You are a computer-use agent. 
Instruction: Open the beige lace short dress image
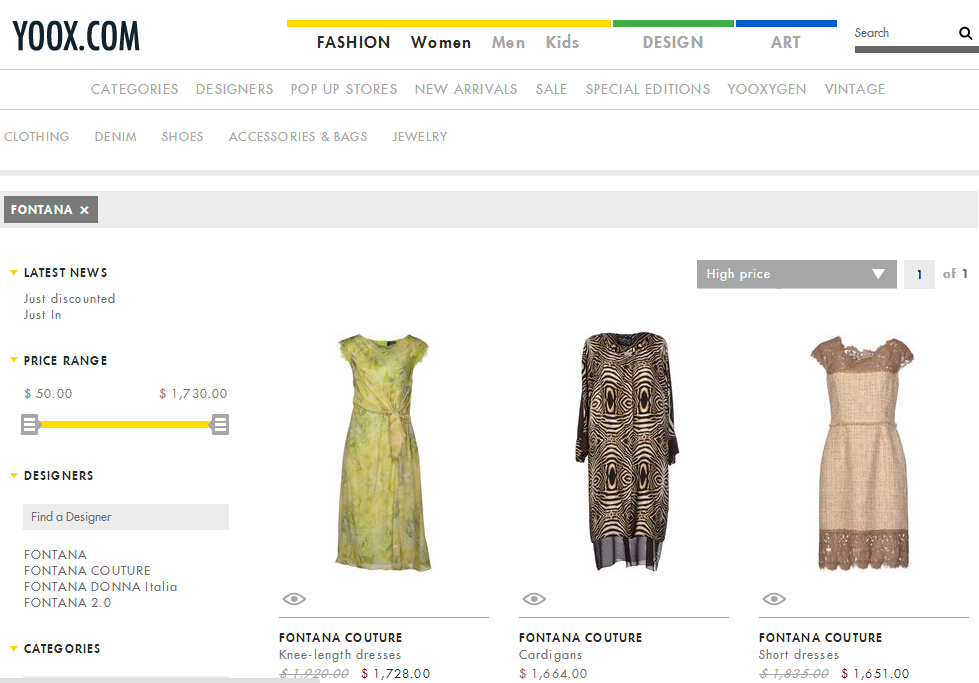click(863, 453)
